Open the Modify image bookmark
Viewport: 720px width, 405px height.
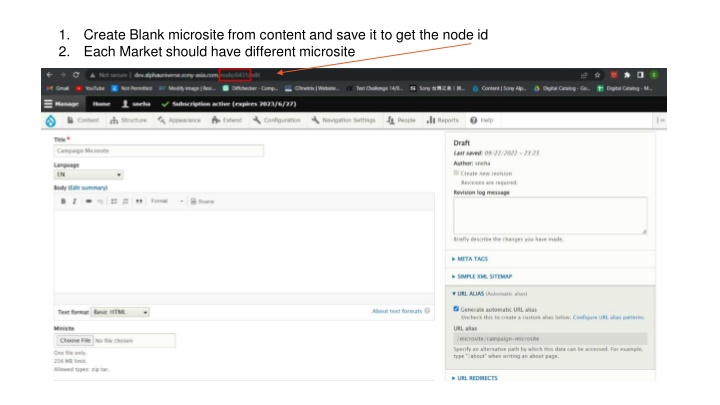coord(187,88)
